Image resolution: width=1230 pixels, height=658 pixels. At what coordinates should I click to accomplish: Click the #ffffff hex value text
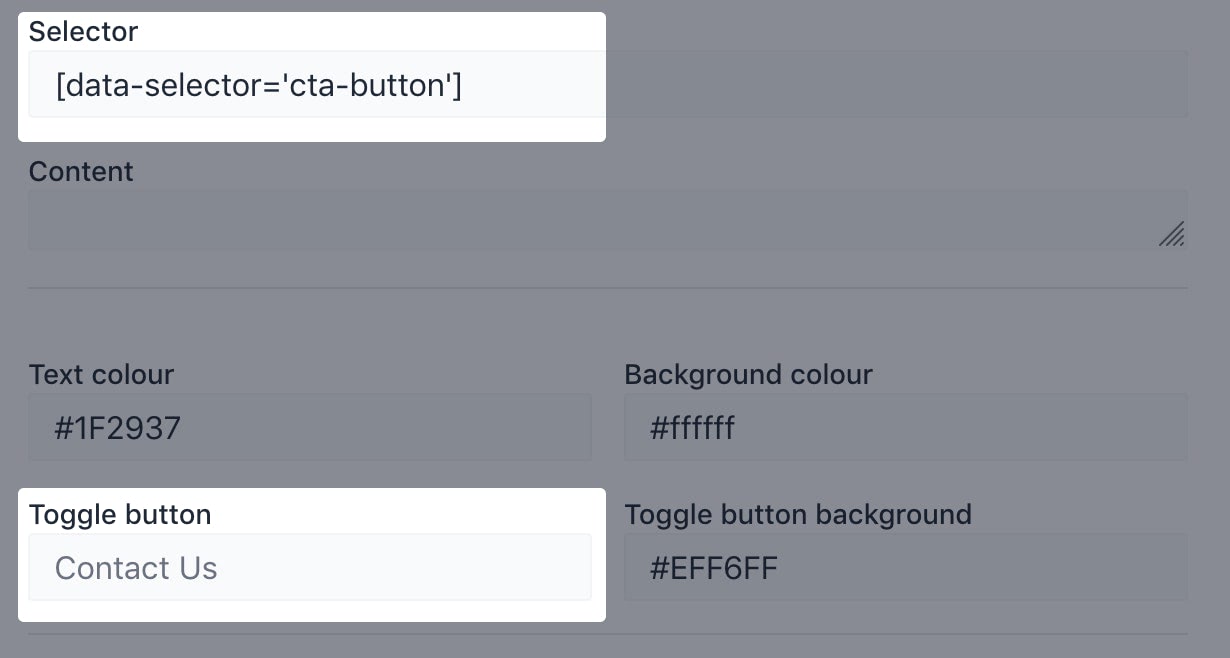coord(692,429)
